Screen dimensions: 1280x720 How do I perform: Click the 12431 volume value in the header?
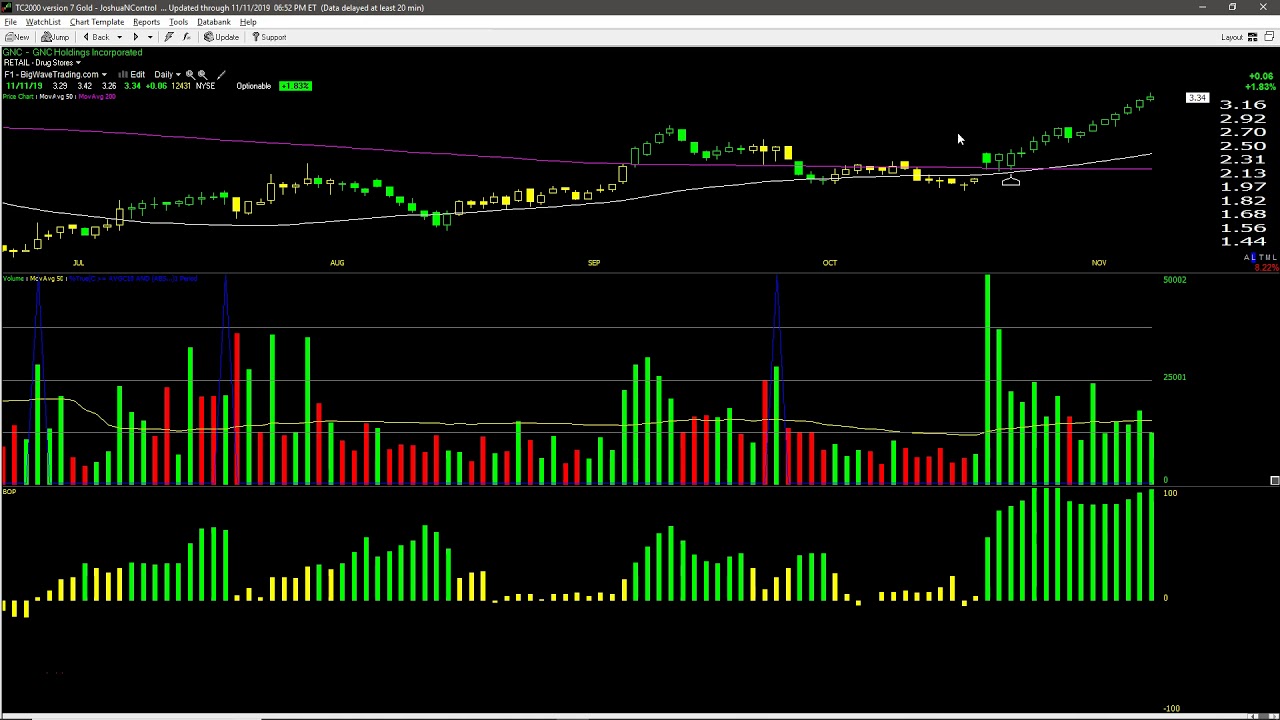pos(180,86)
